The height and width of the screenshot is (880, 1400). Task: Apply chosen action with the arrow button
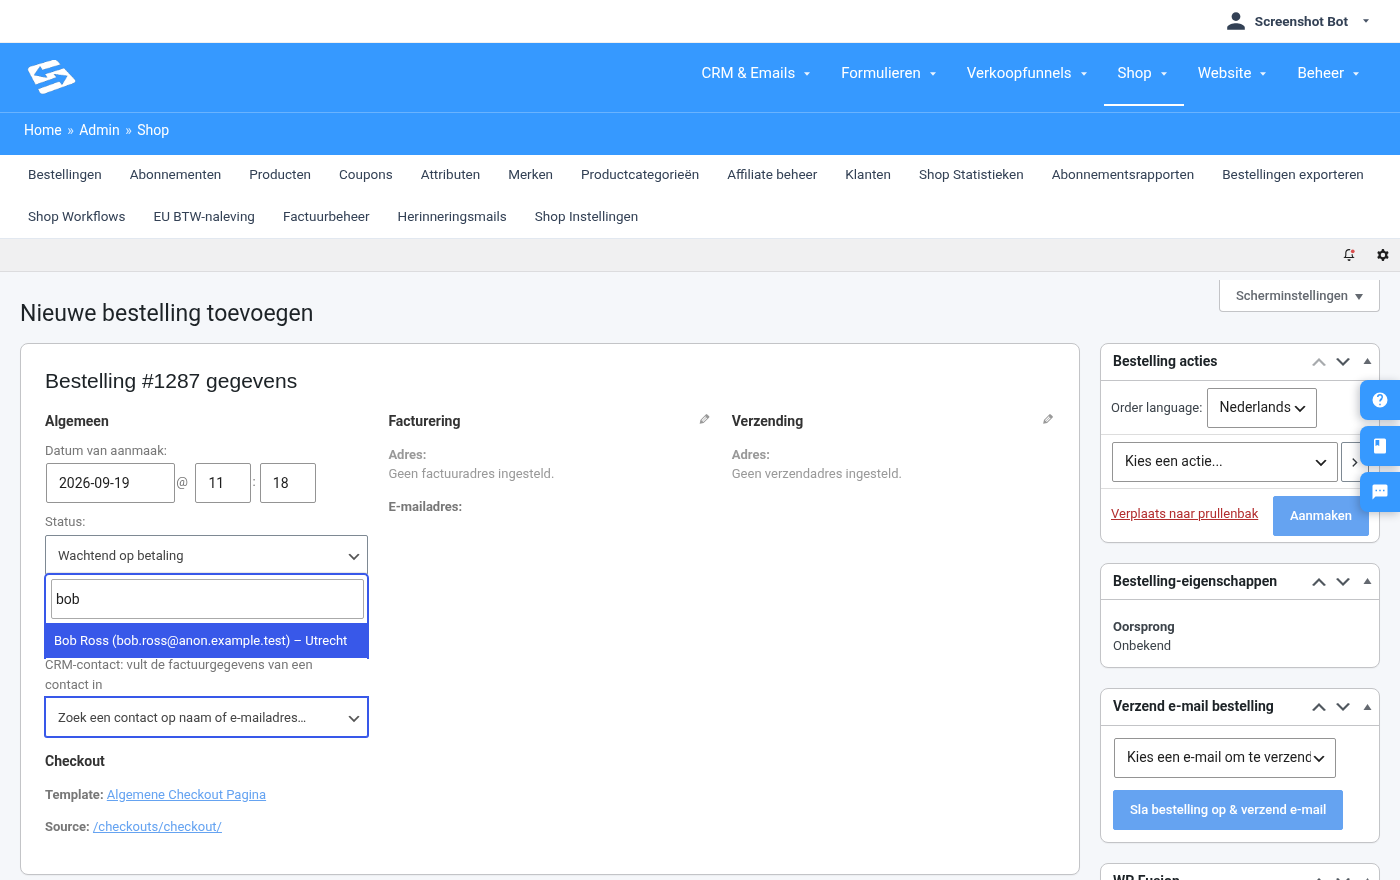[x=1354, y=462]
